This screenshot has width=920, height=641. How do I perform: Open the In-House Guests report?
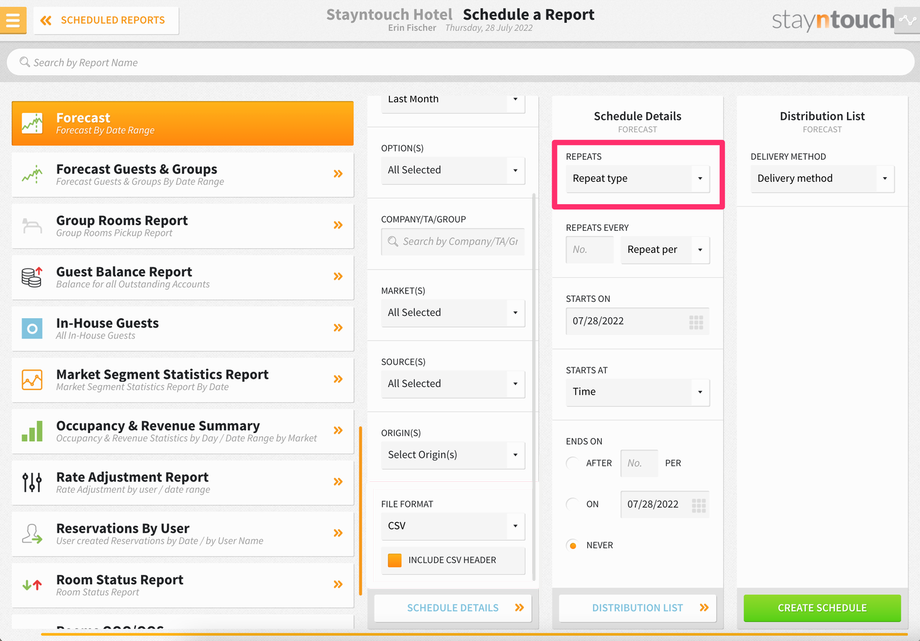[182, 329]
